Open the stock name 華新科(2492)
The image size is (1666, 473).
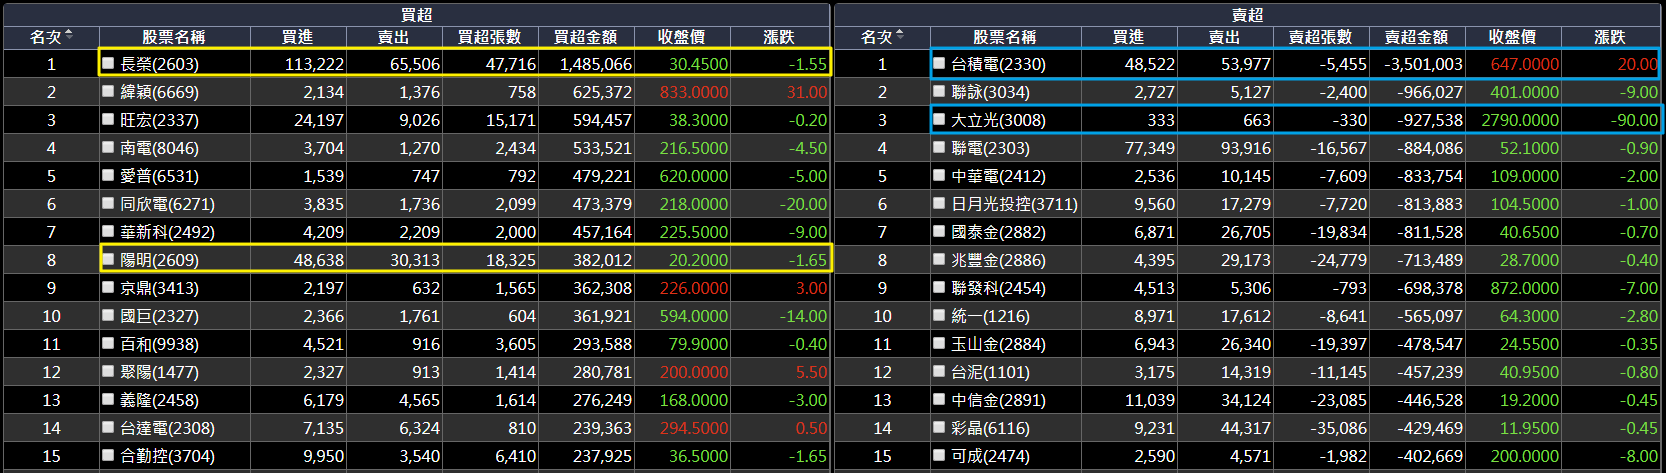(167, 232)
